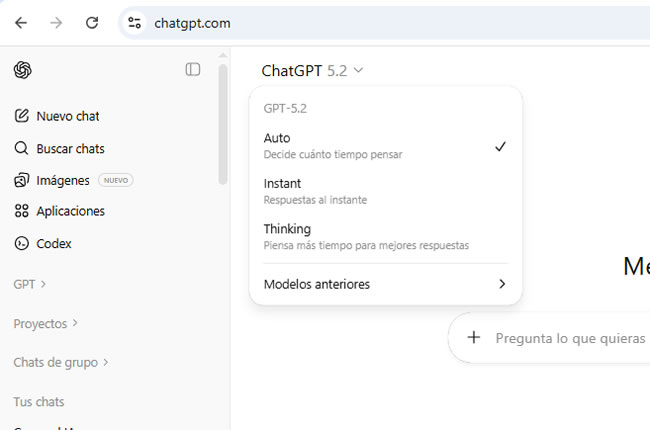This screenshot has width=650, height=430.
Task: Click the plus icon in prompt box
Action: coord(474,338)
